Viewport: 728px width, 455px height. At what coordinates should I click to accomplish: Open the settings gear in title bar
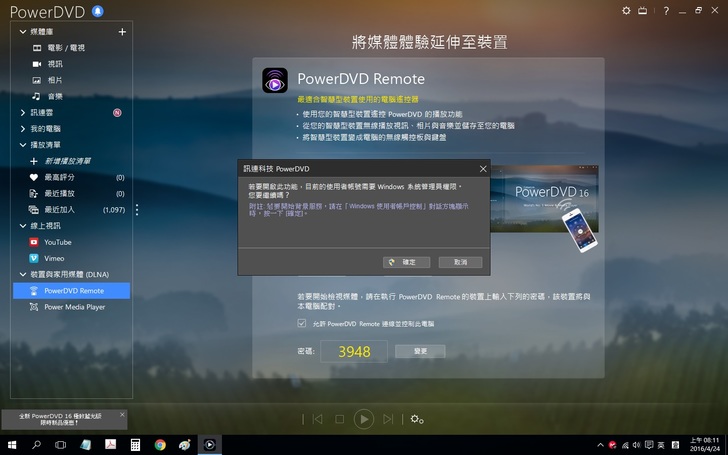(x=626, y=10)
